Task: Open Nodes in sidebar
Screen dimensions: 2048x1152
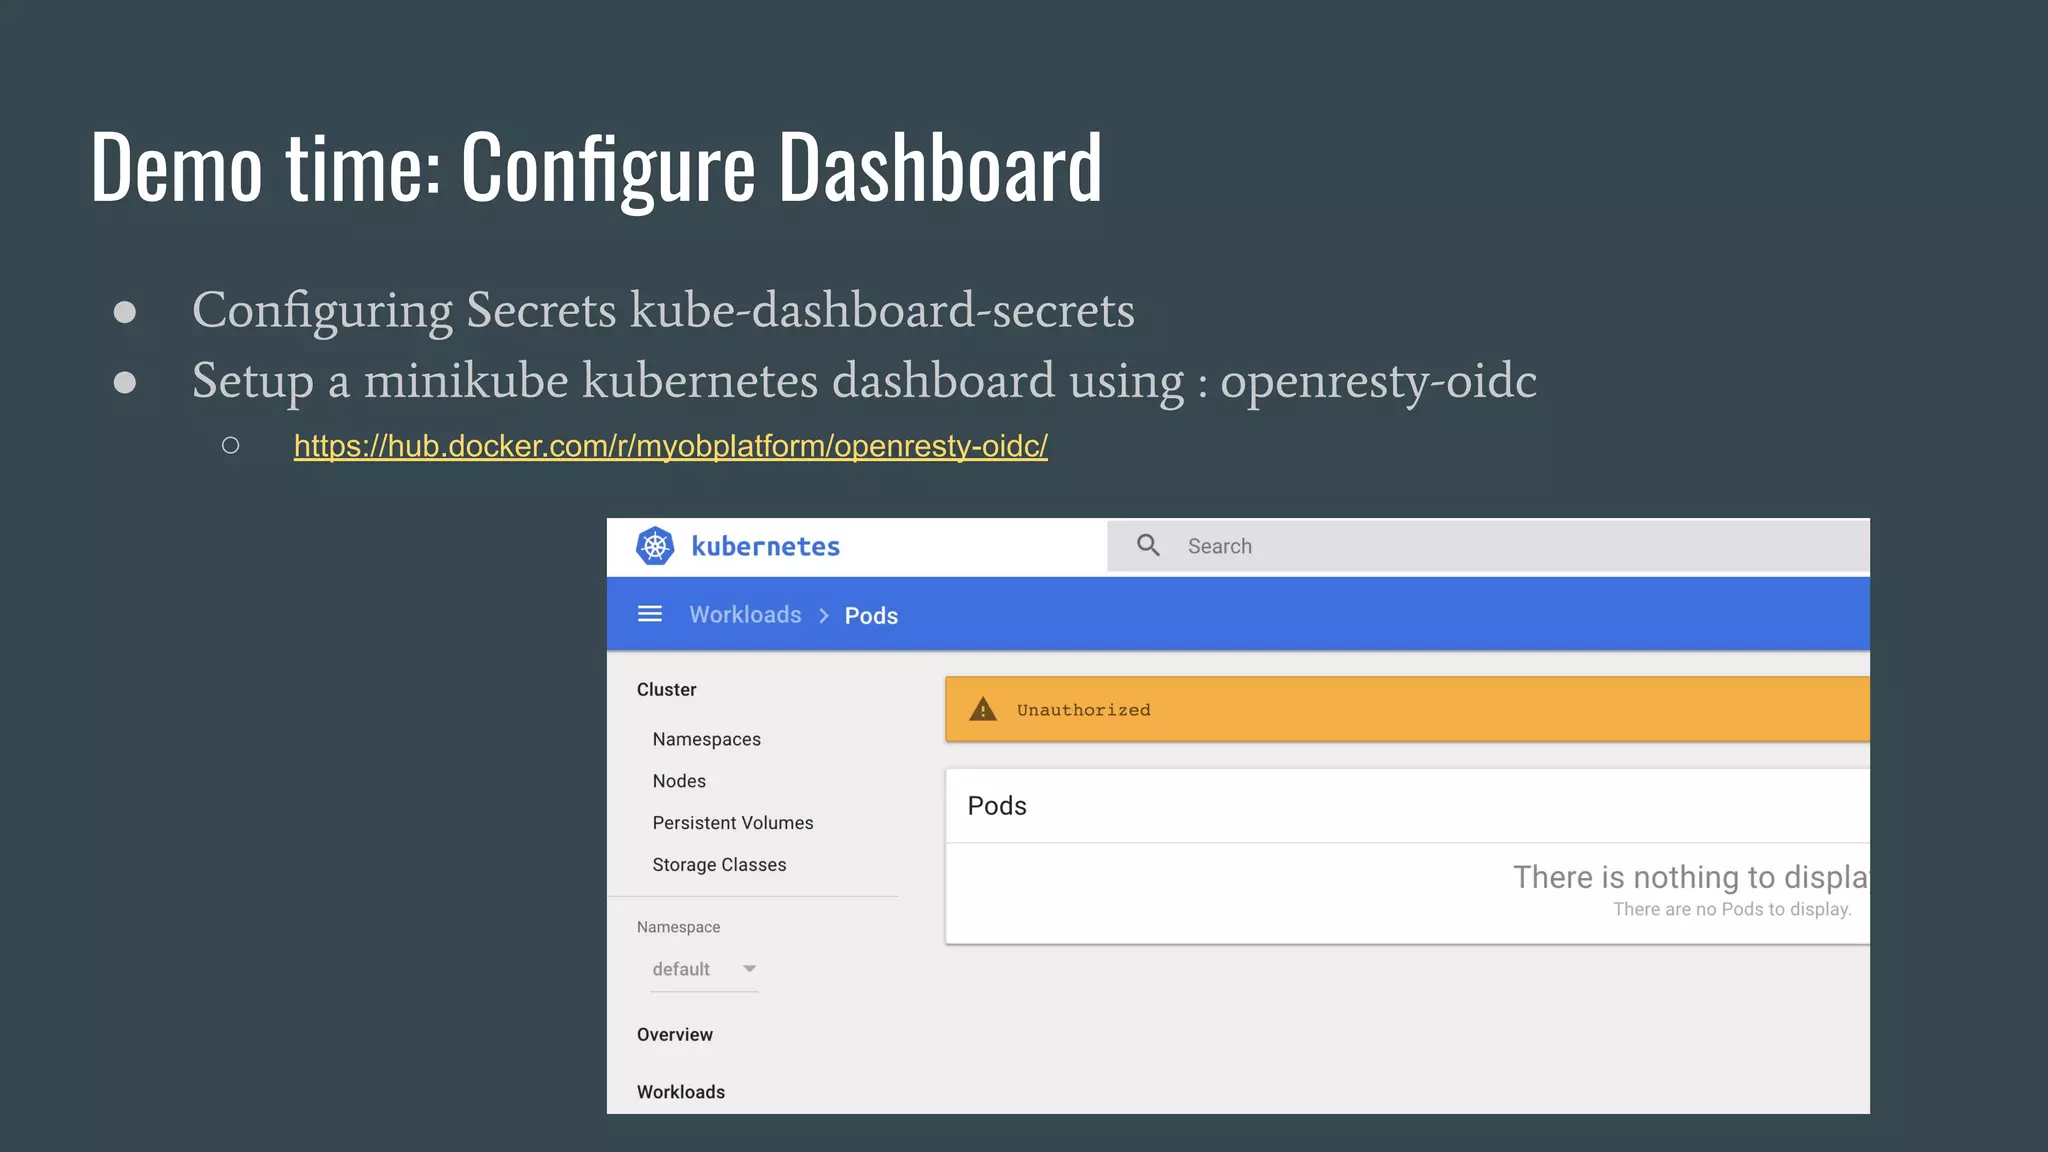Action: click(x=679, y=781)
